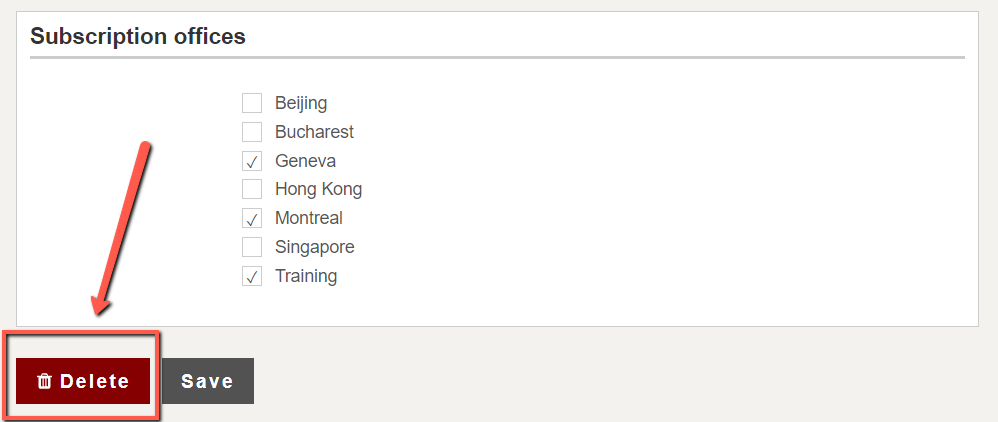The image size is (998, 422).
Task: Disable the Training checkbox
Action: [x=252, y=276]
